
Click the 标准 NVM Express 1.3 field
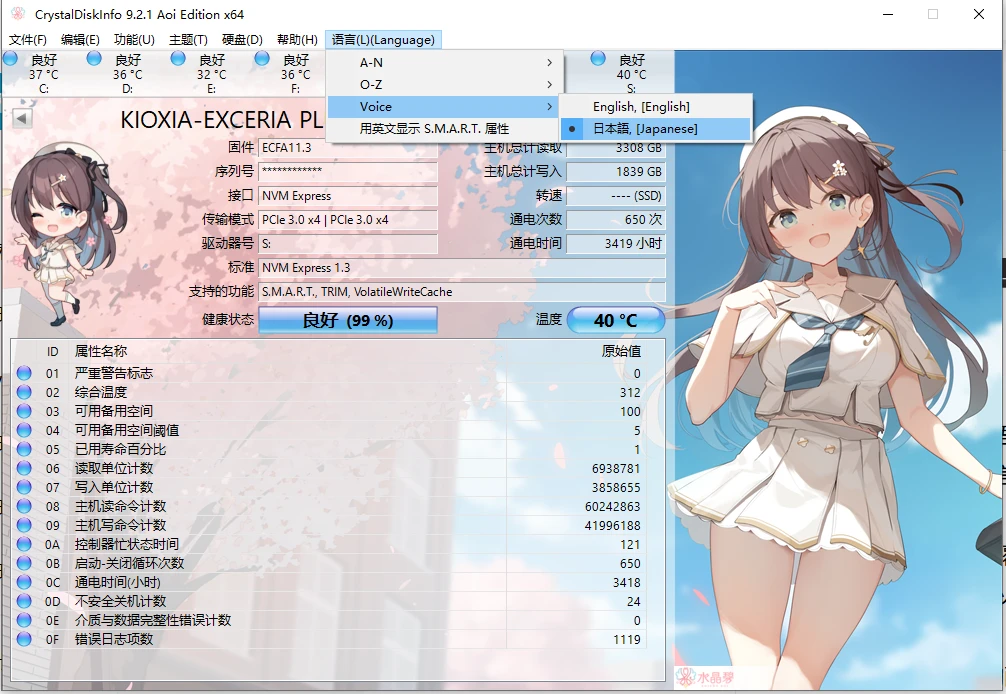[x=462, y=267]
